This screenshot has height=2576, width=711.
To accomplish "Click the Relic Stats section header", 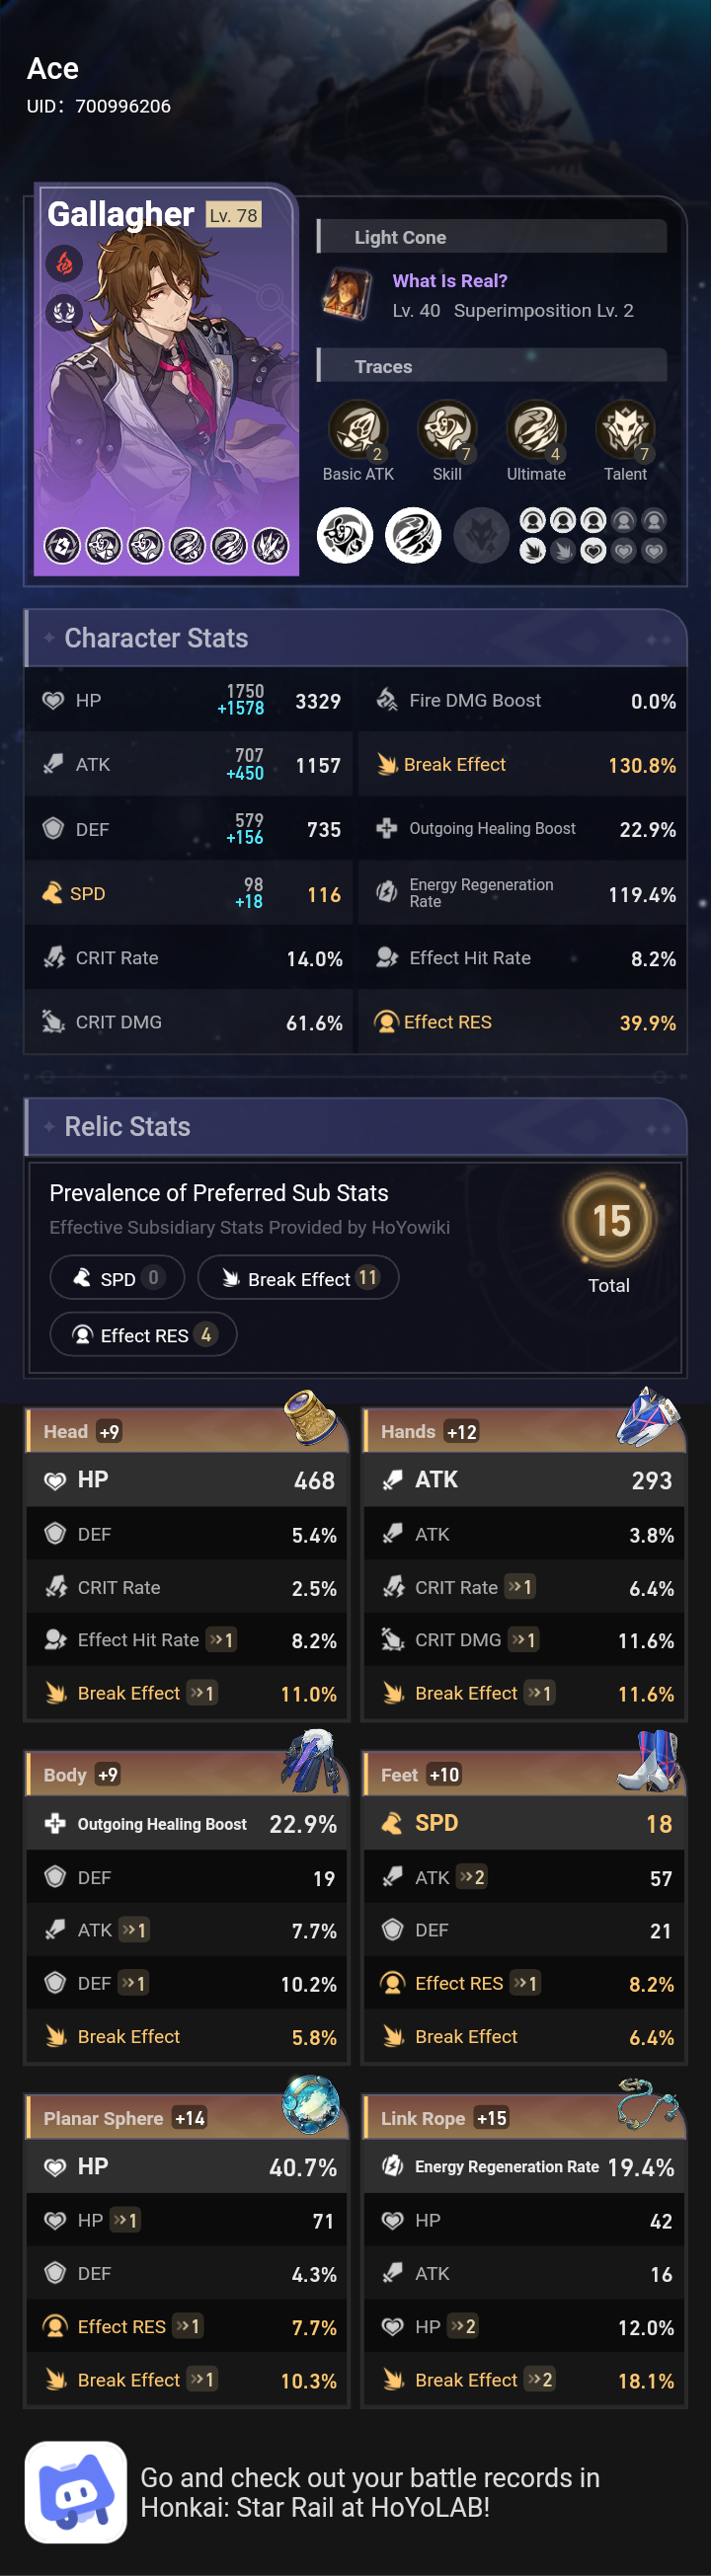I will click(x=127, y=1127).
